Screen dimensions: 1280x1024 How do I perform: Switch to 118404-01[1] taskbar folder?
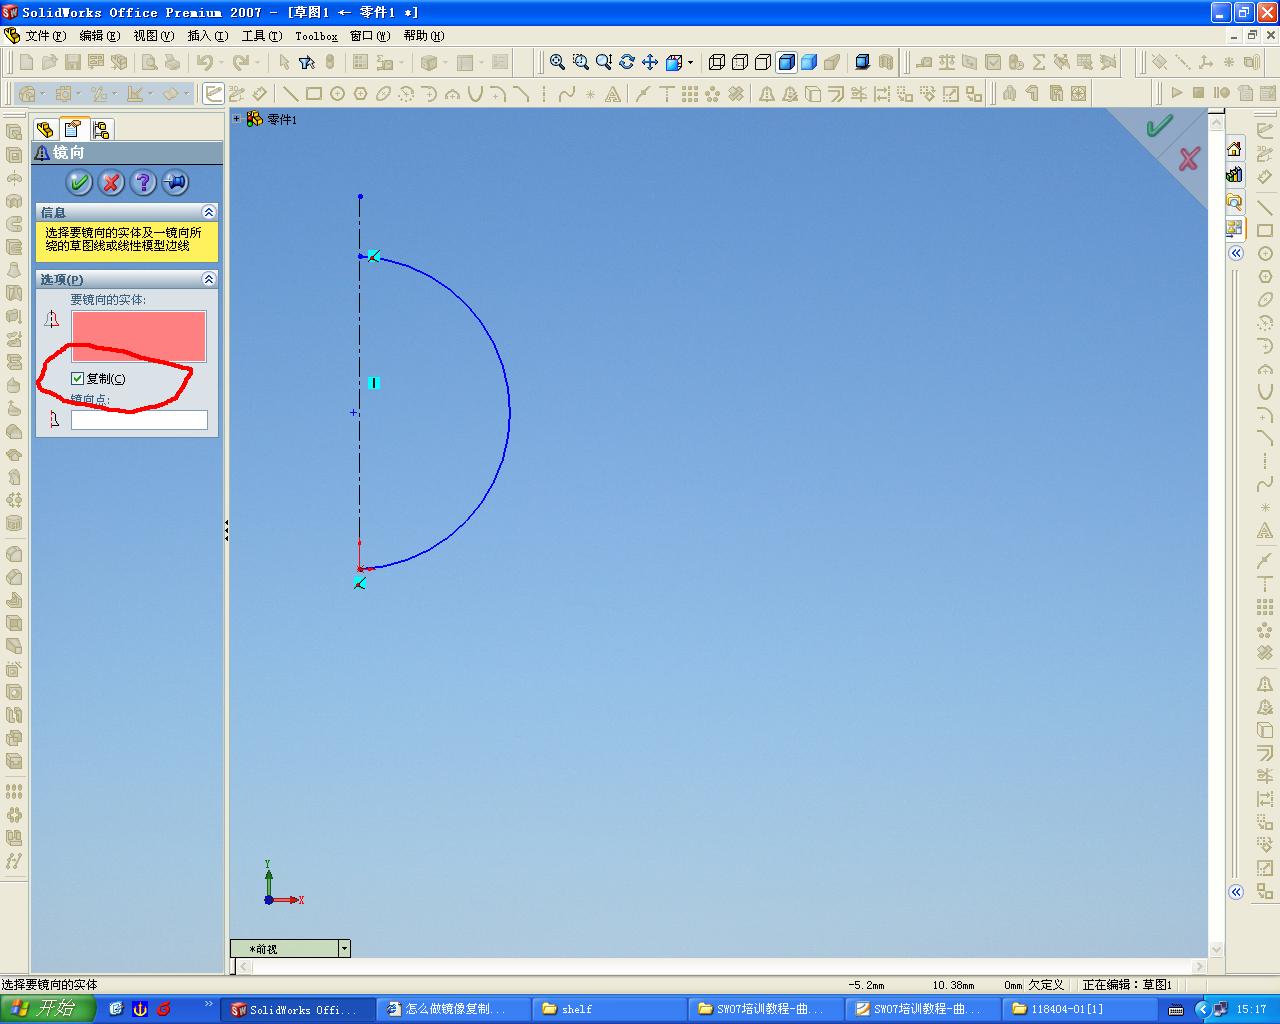point(1080,1009)
